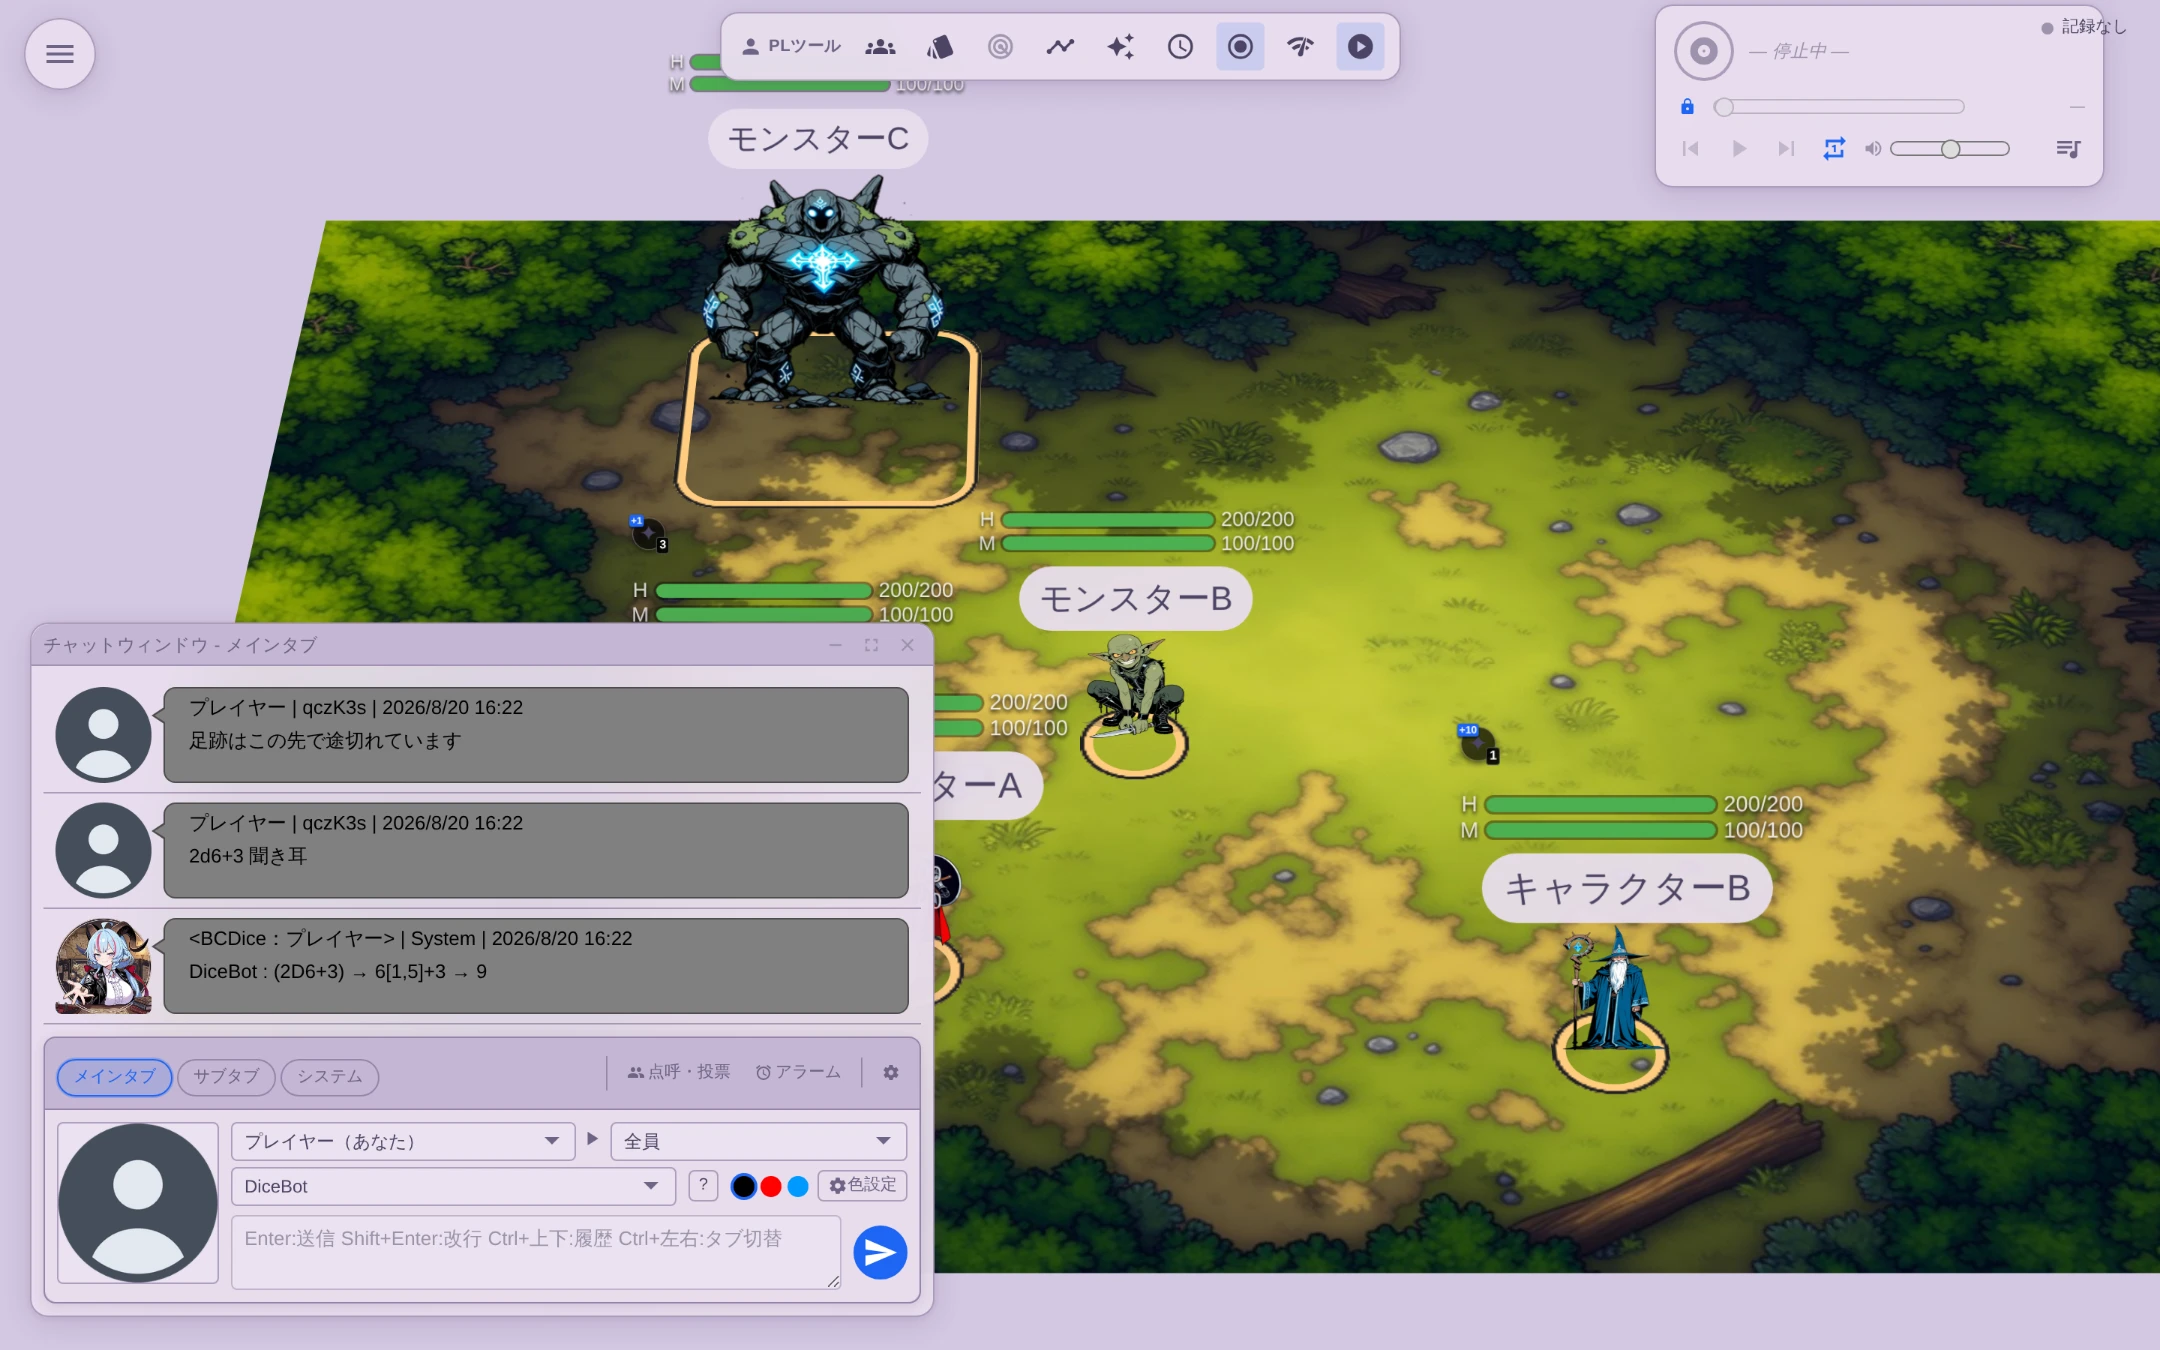
Task: Click the キャラクターB MP bar 100/100
Action: [1600, 830]
